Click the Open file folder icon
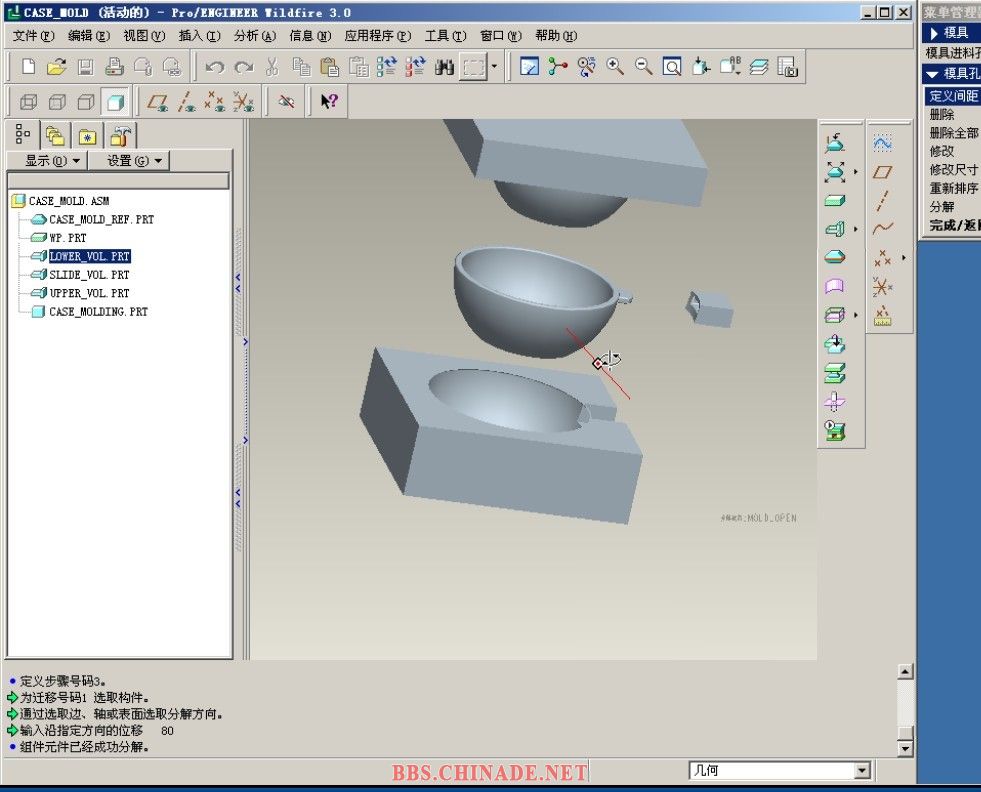981x792 pixels. click(x=57, y=67)
